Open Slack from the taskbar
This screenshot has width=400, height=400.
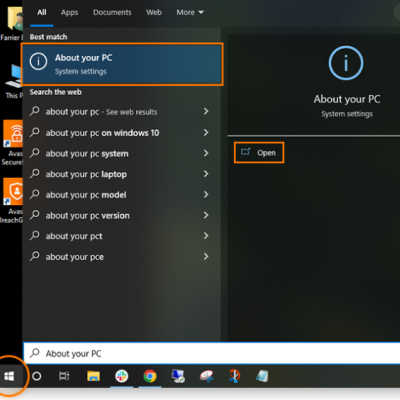(122, 376)
